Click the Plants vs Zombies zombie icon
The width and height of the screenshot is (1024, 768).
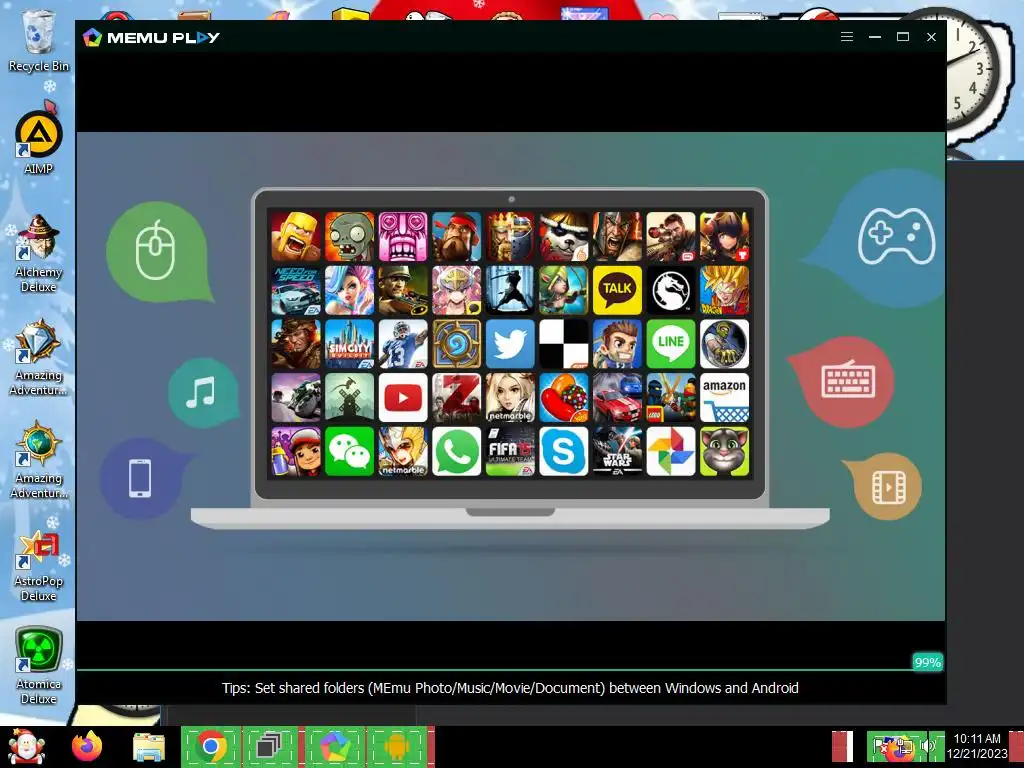[x=349, y=236]
